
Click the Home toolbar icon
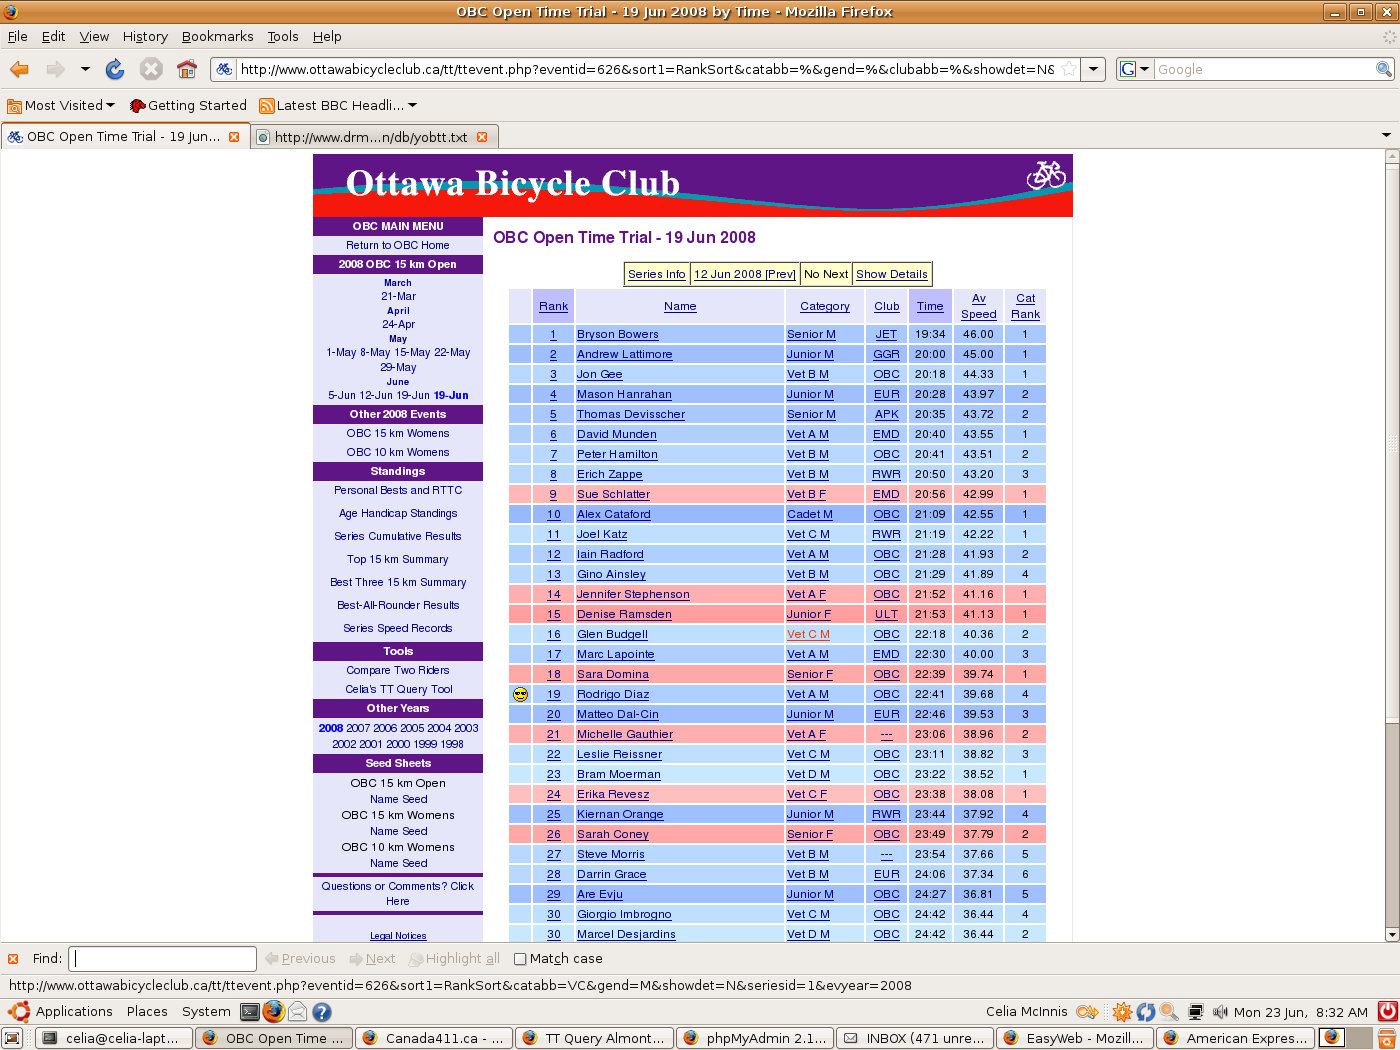click(187, 69)
